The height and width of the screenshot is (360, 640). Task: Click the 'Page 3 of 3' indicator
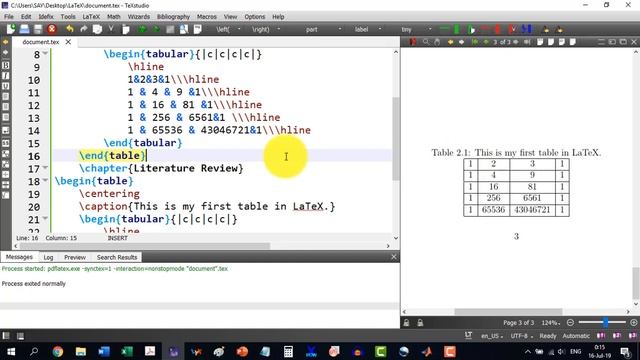[518, 322]
